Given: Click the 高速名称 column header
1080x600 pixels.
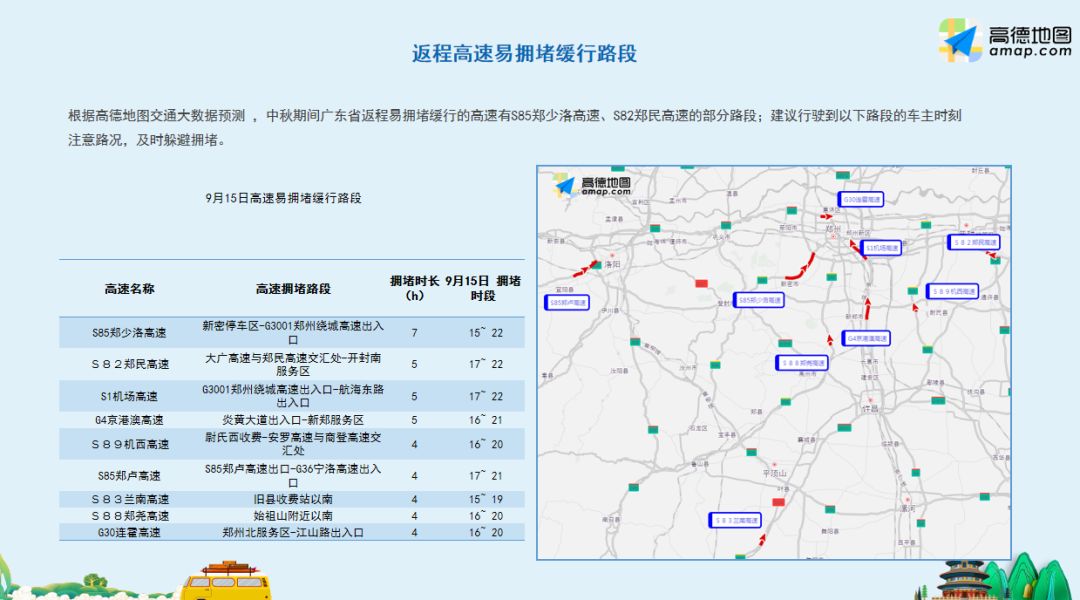Looking at the screenshot, I should coord(130,288).
